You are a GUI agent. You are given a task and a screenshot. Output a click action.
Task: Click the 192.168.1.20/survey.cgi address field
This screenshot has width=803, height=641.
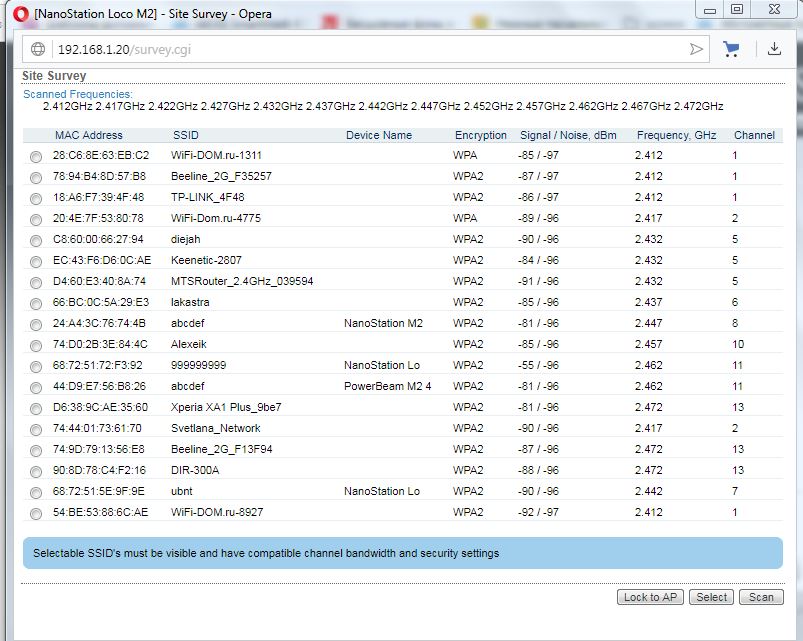click(x=366, y=49)
